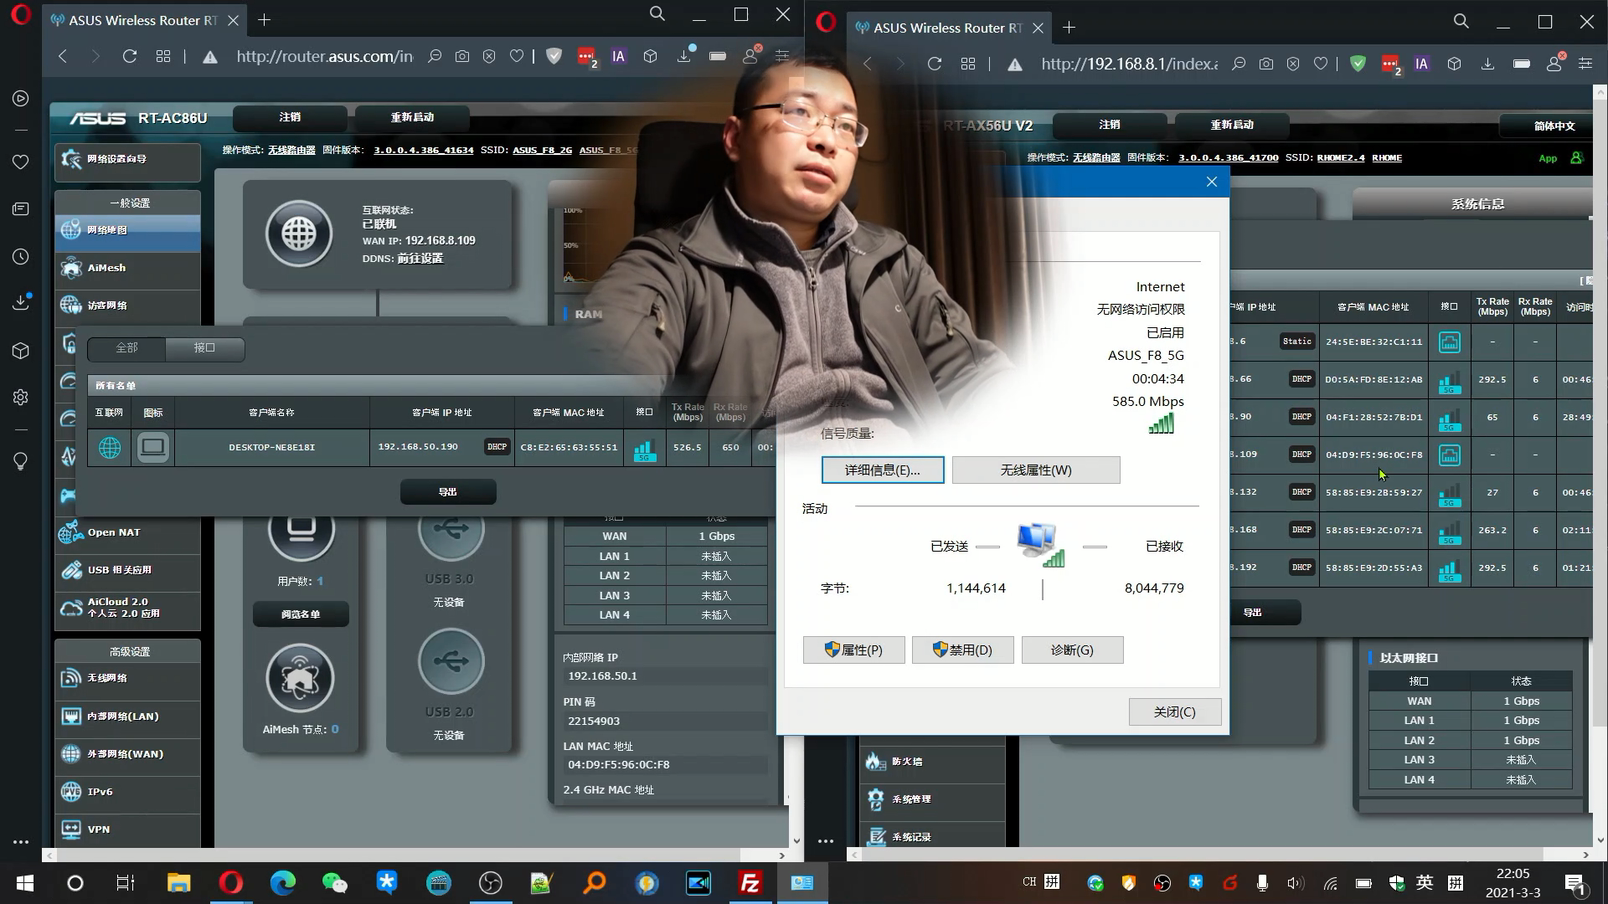This screenshot has width=1608, height=904.
Task: Click 阅览名单 button on network map
Action: pyautogui.click(x=301, y=614)
